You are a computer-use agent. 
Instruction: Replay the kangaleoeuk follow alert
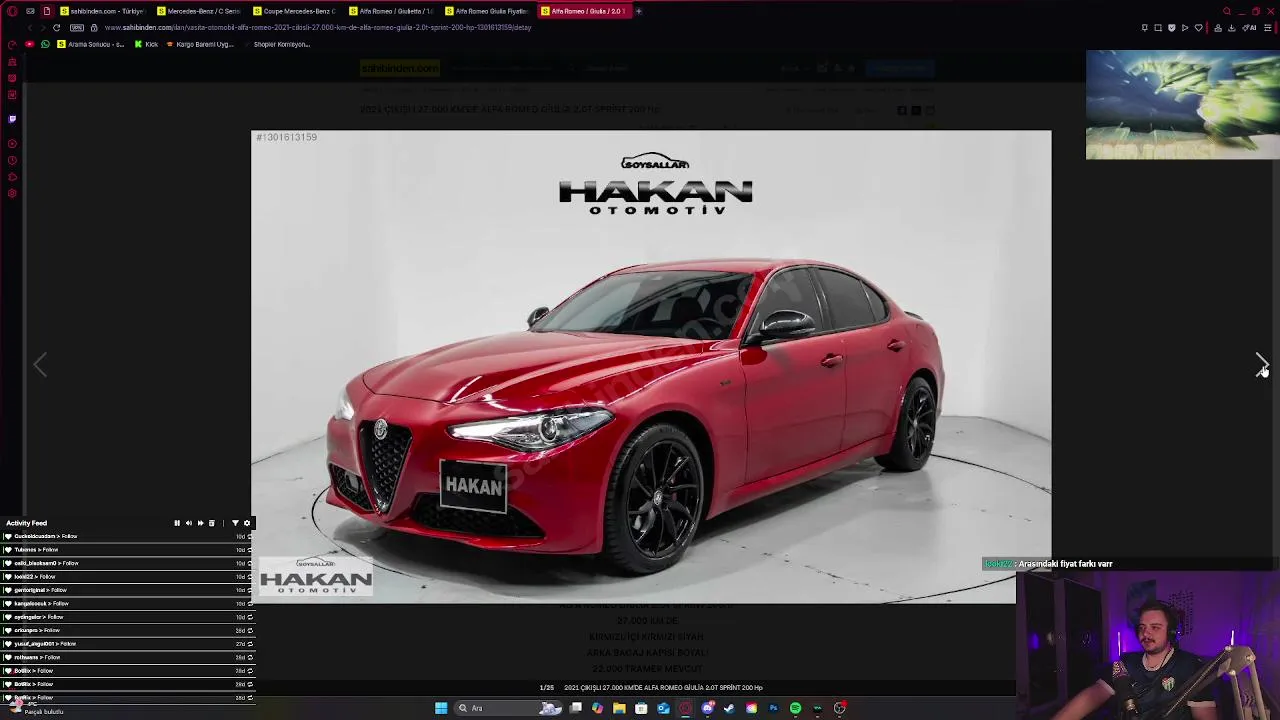pos(250,604)
